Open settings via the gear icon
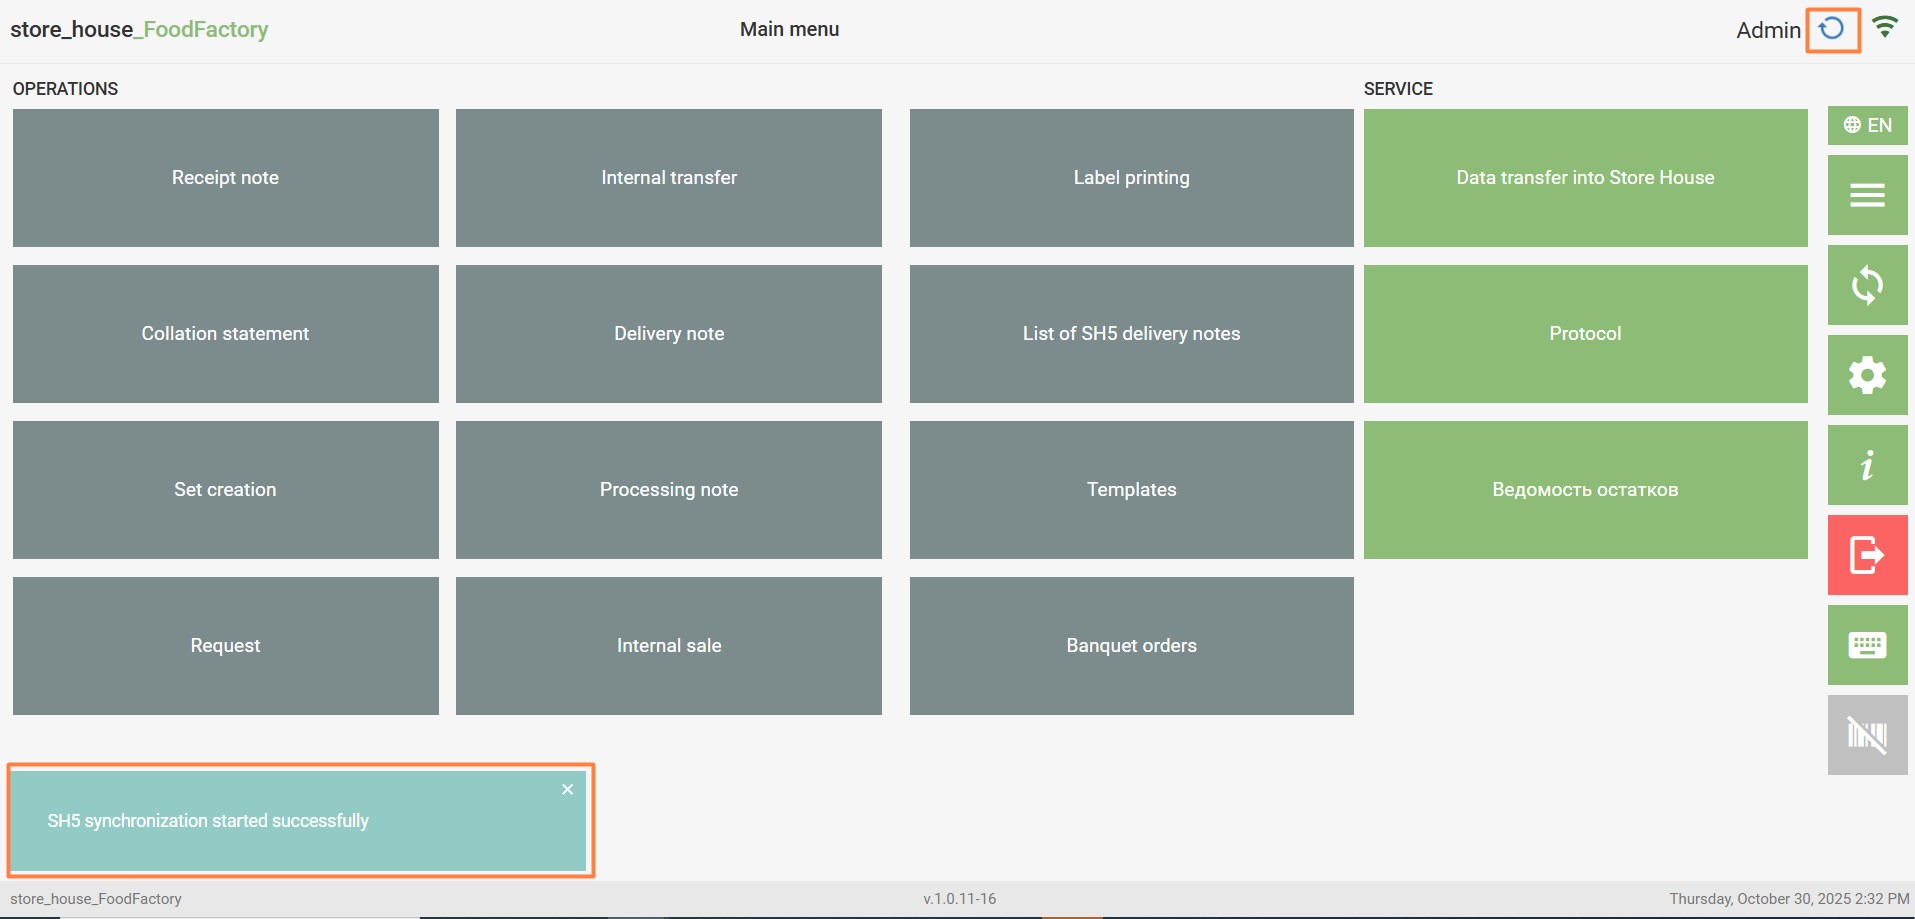This screenshot has width=1915, height=919. click(x=1867, y=375)
